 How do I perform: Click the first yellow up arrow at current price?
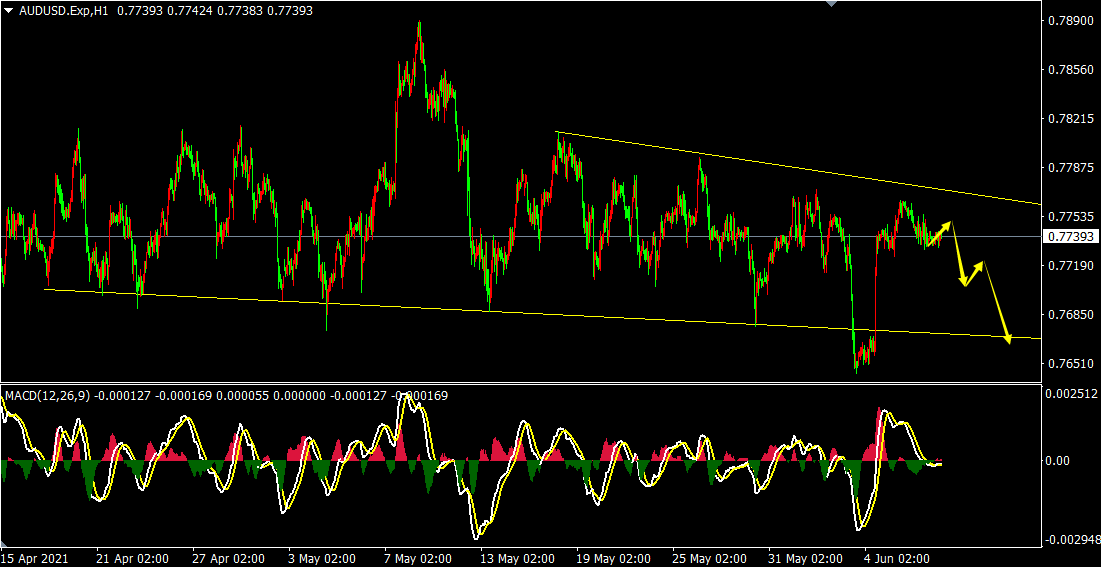click(941, 231)
